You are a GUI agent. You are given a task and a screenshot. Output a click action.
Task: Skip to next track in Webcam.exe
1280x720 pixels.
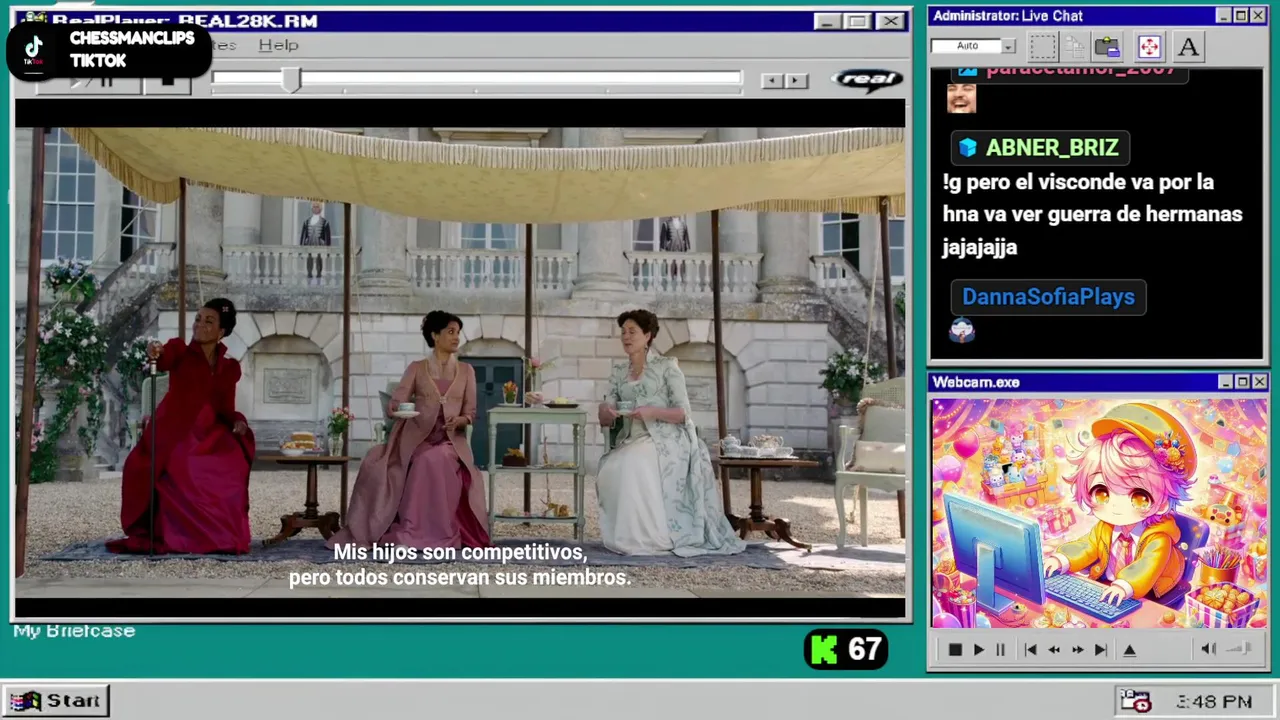(1101, 650)
